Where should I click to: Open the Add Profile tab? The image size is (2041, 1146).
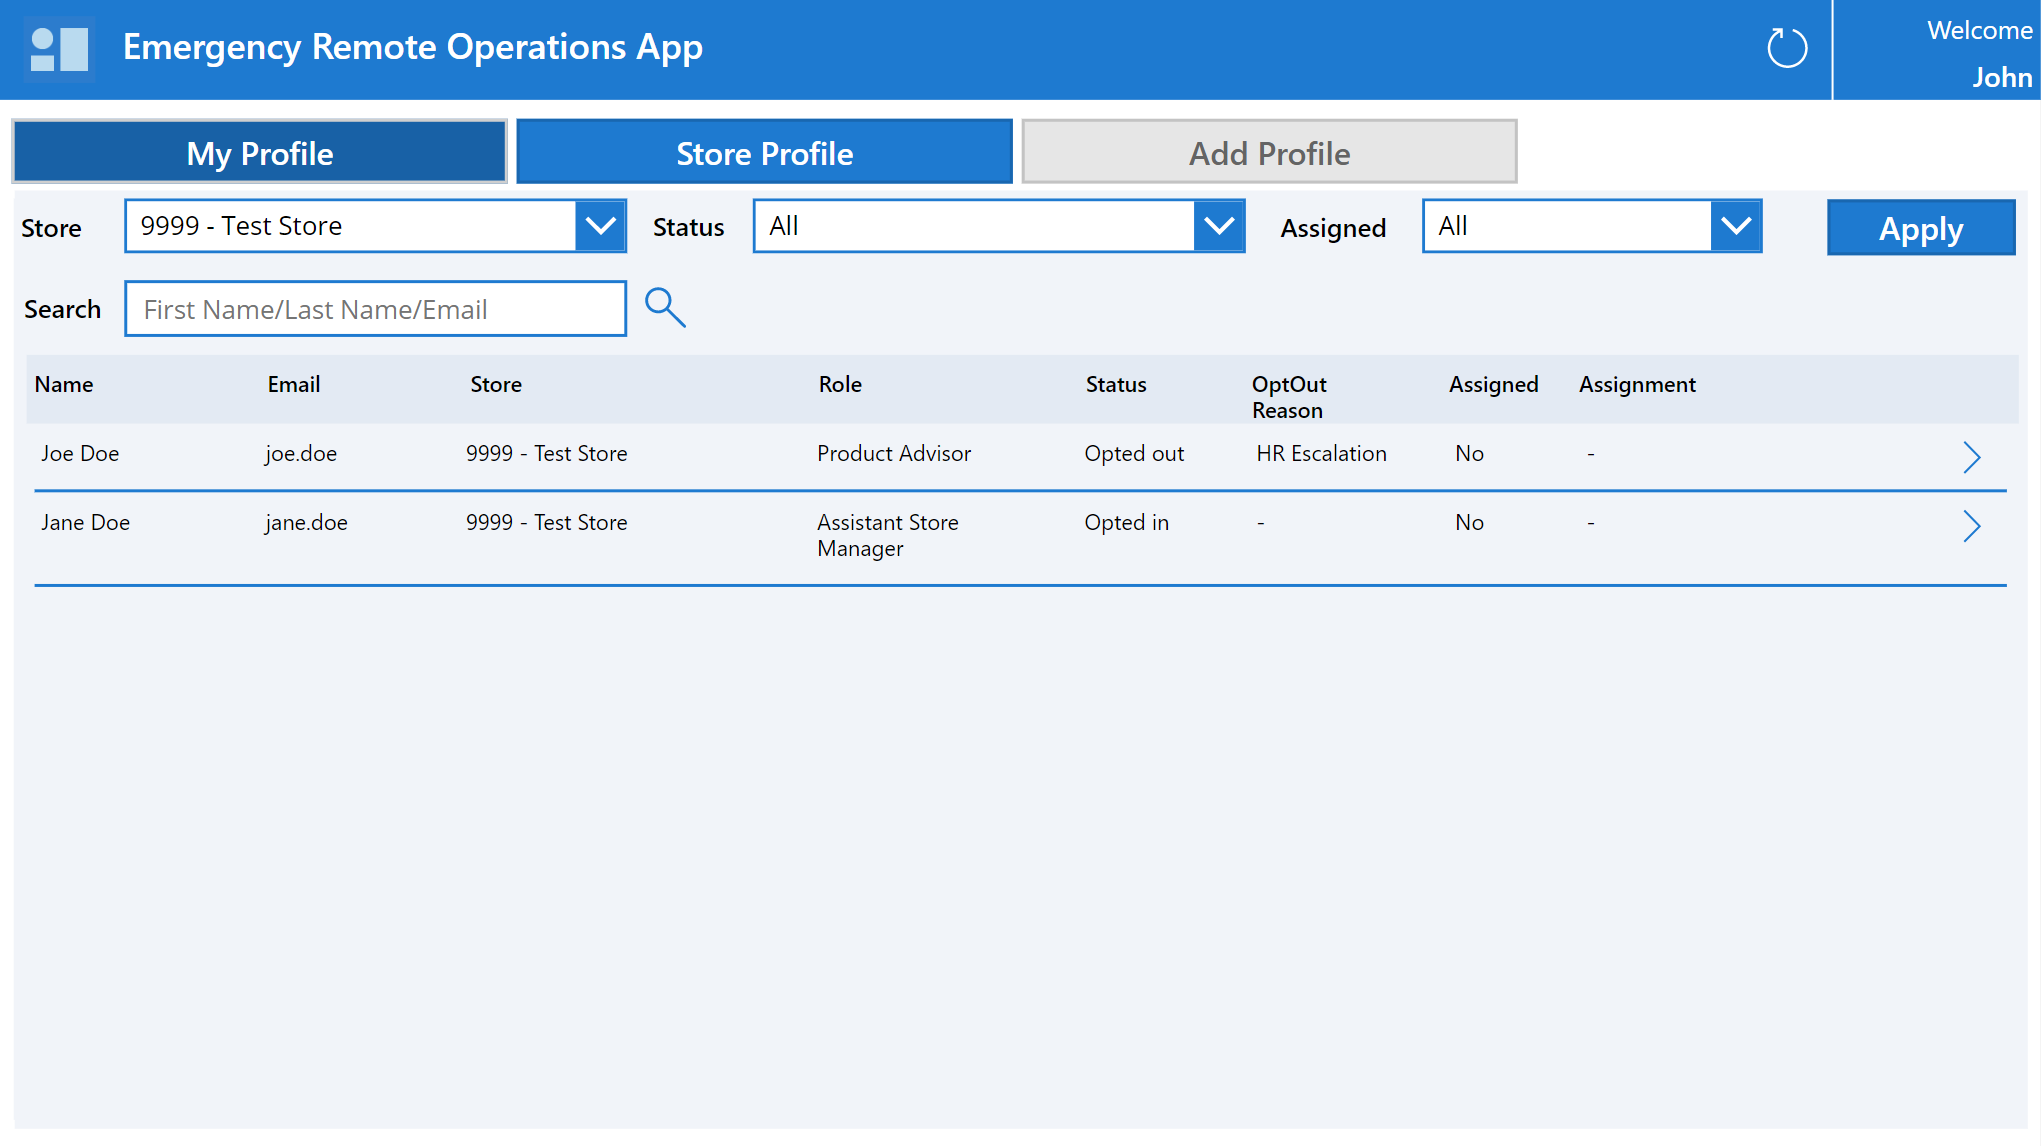click(1269, 152)
